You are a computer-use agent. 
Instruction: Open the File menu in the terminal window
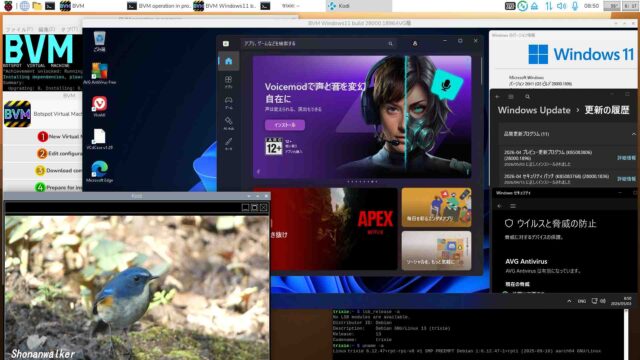point(18,29)
